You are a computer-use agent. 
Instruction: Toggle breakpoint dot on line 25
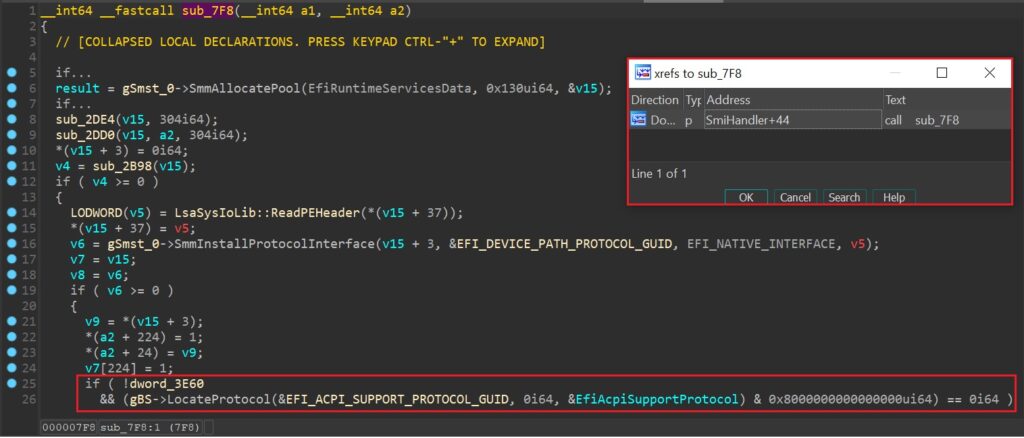(x=10, y=385)
